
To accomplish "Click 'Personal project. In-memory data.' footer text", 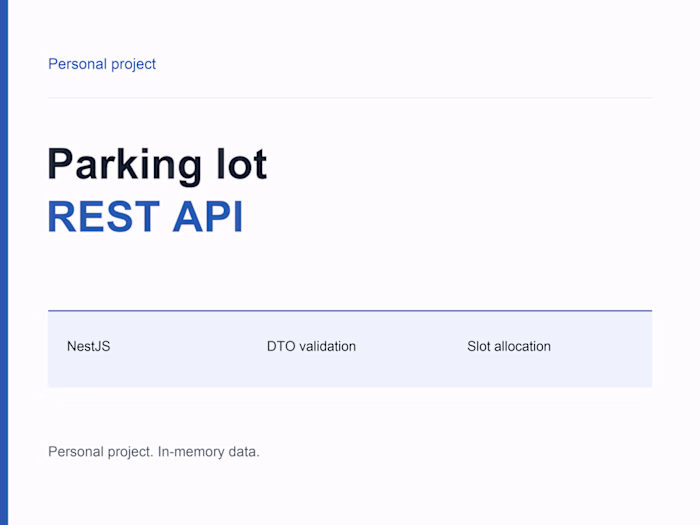I will 154,452.
